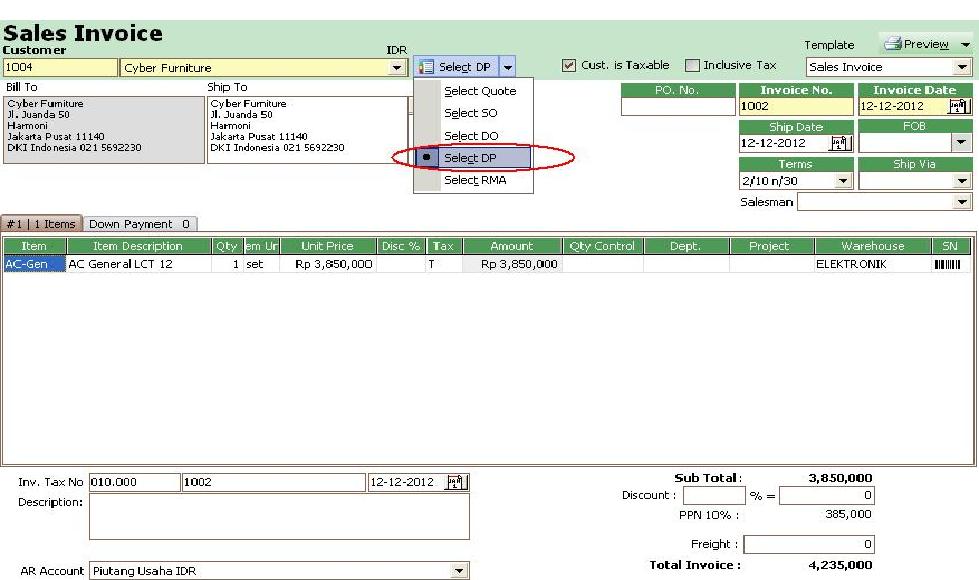Click the AC General LCT 12 description cell
Screen dimensions: 979x580
(x=139, y=264)
